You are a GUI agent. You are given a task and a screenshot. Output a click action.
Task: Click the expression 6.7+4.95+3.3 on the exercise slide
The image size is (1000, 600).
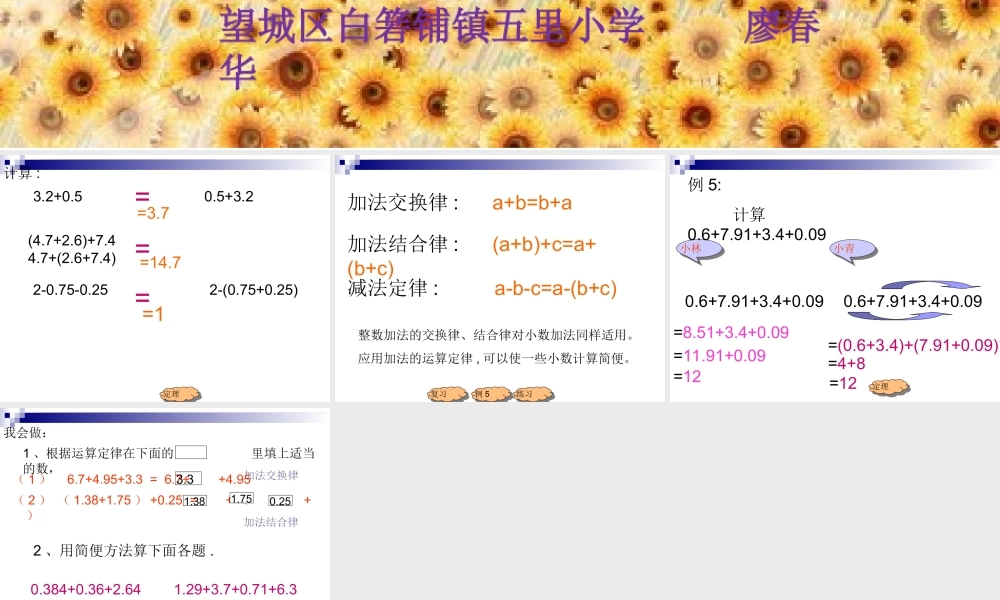click(105, 479)
